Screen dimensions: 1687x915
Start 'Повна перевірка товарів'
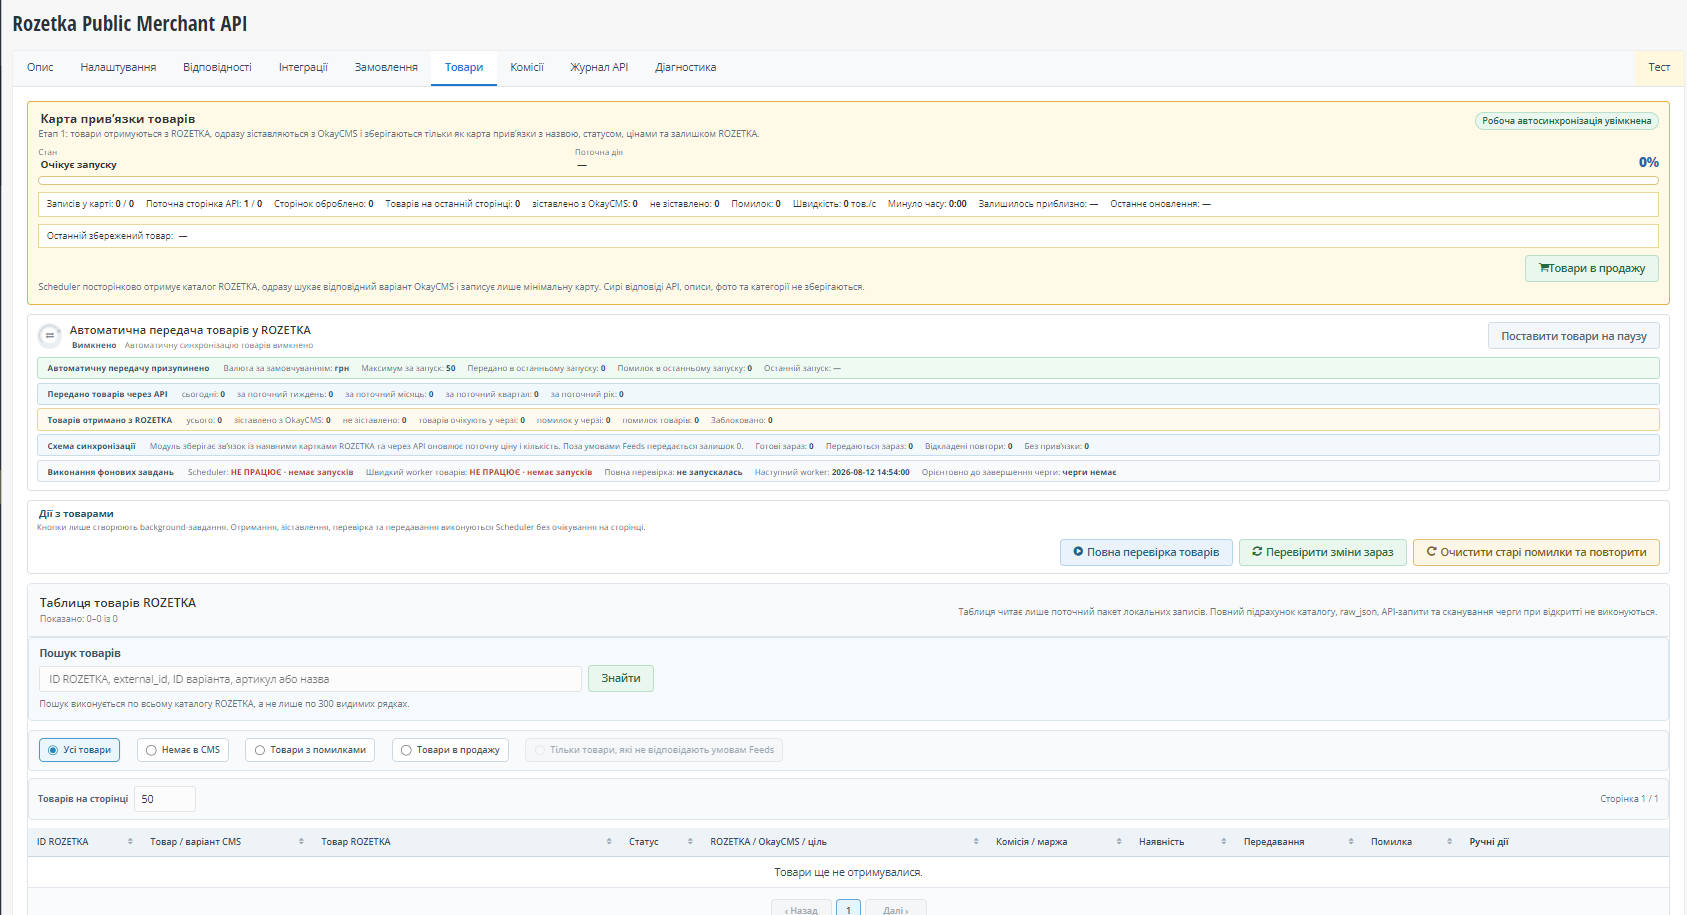(1146, 552)
